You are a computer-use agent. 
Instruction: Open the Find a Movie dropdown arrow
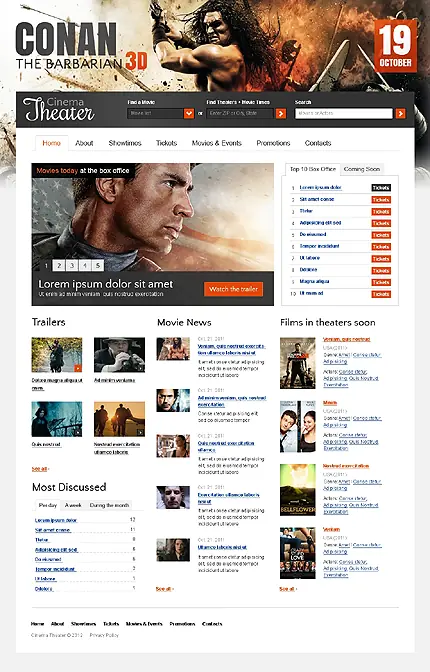pos(189,113)
